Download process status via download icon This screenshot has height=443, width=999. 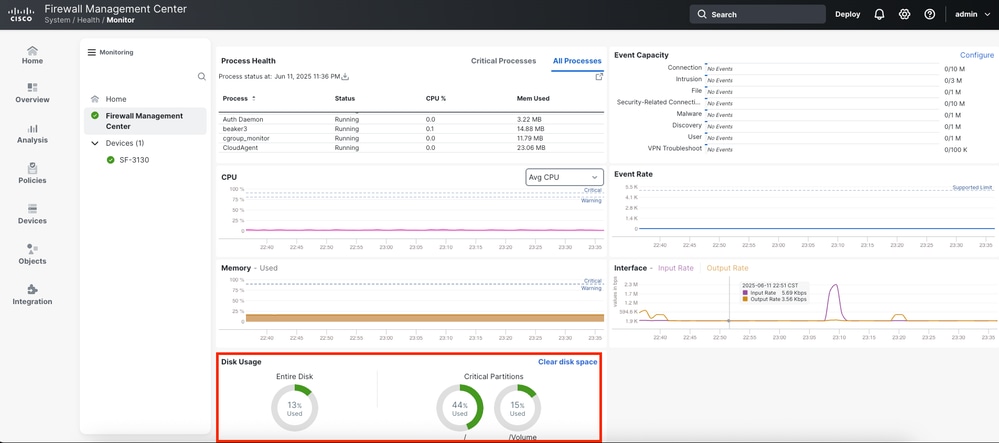[x=345, y=76]
